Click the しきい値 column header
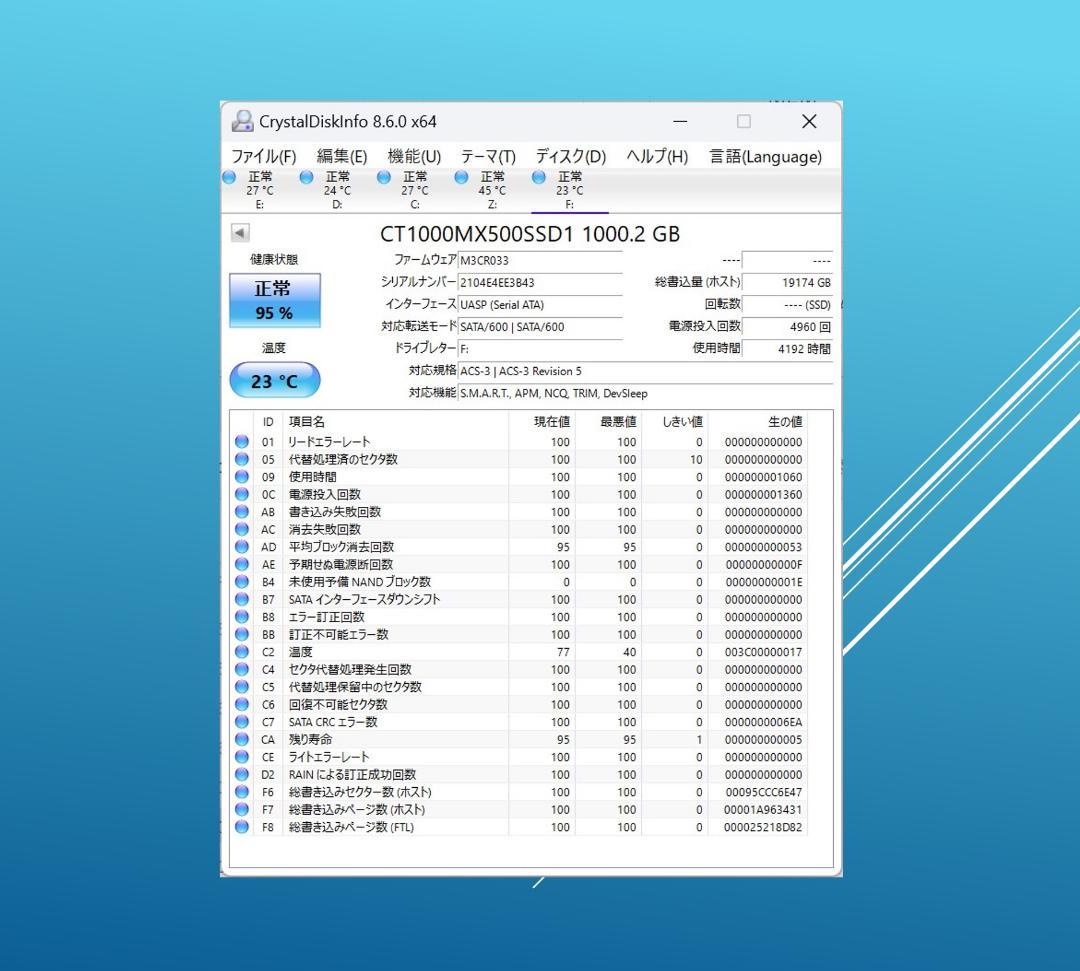Image resolution: width=1080 pixels, height=971 pixels. point(675,421)
